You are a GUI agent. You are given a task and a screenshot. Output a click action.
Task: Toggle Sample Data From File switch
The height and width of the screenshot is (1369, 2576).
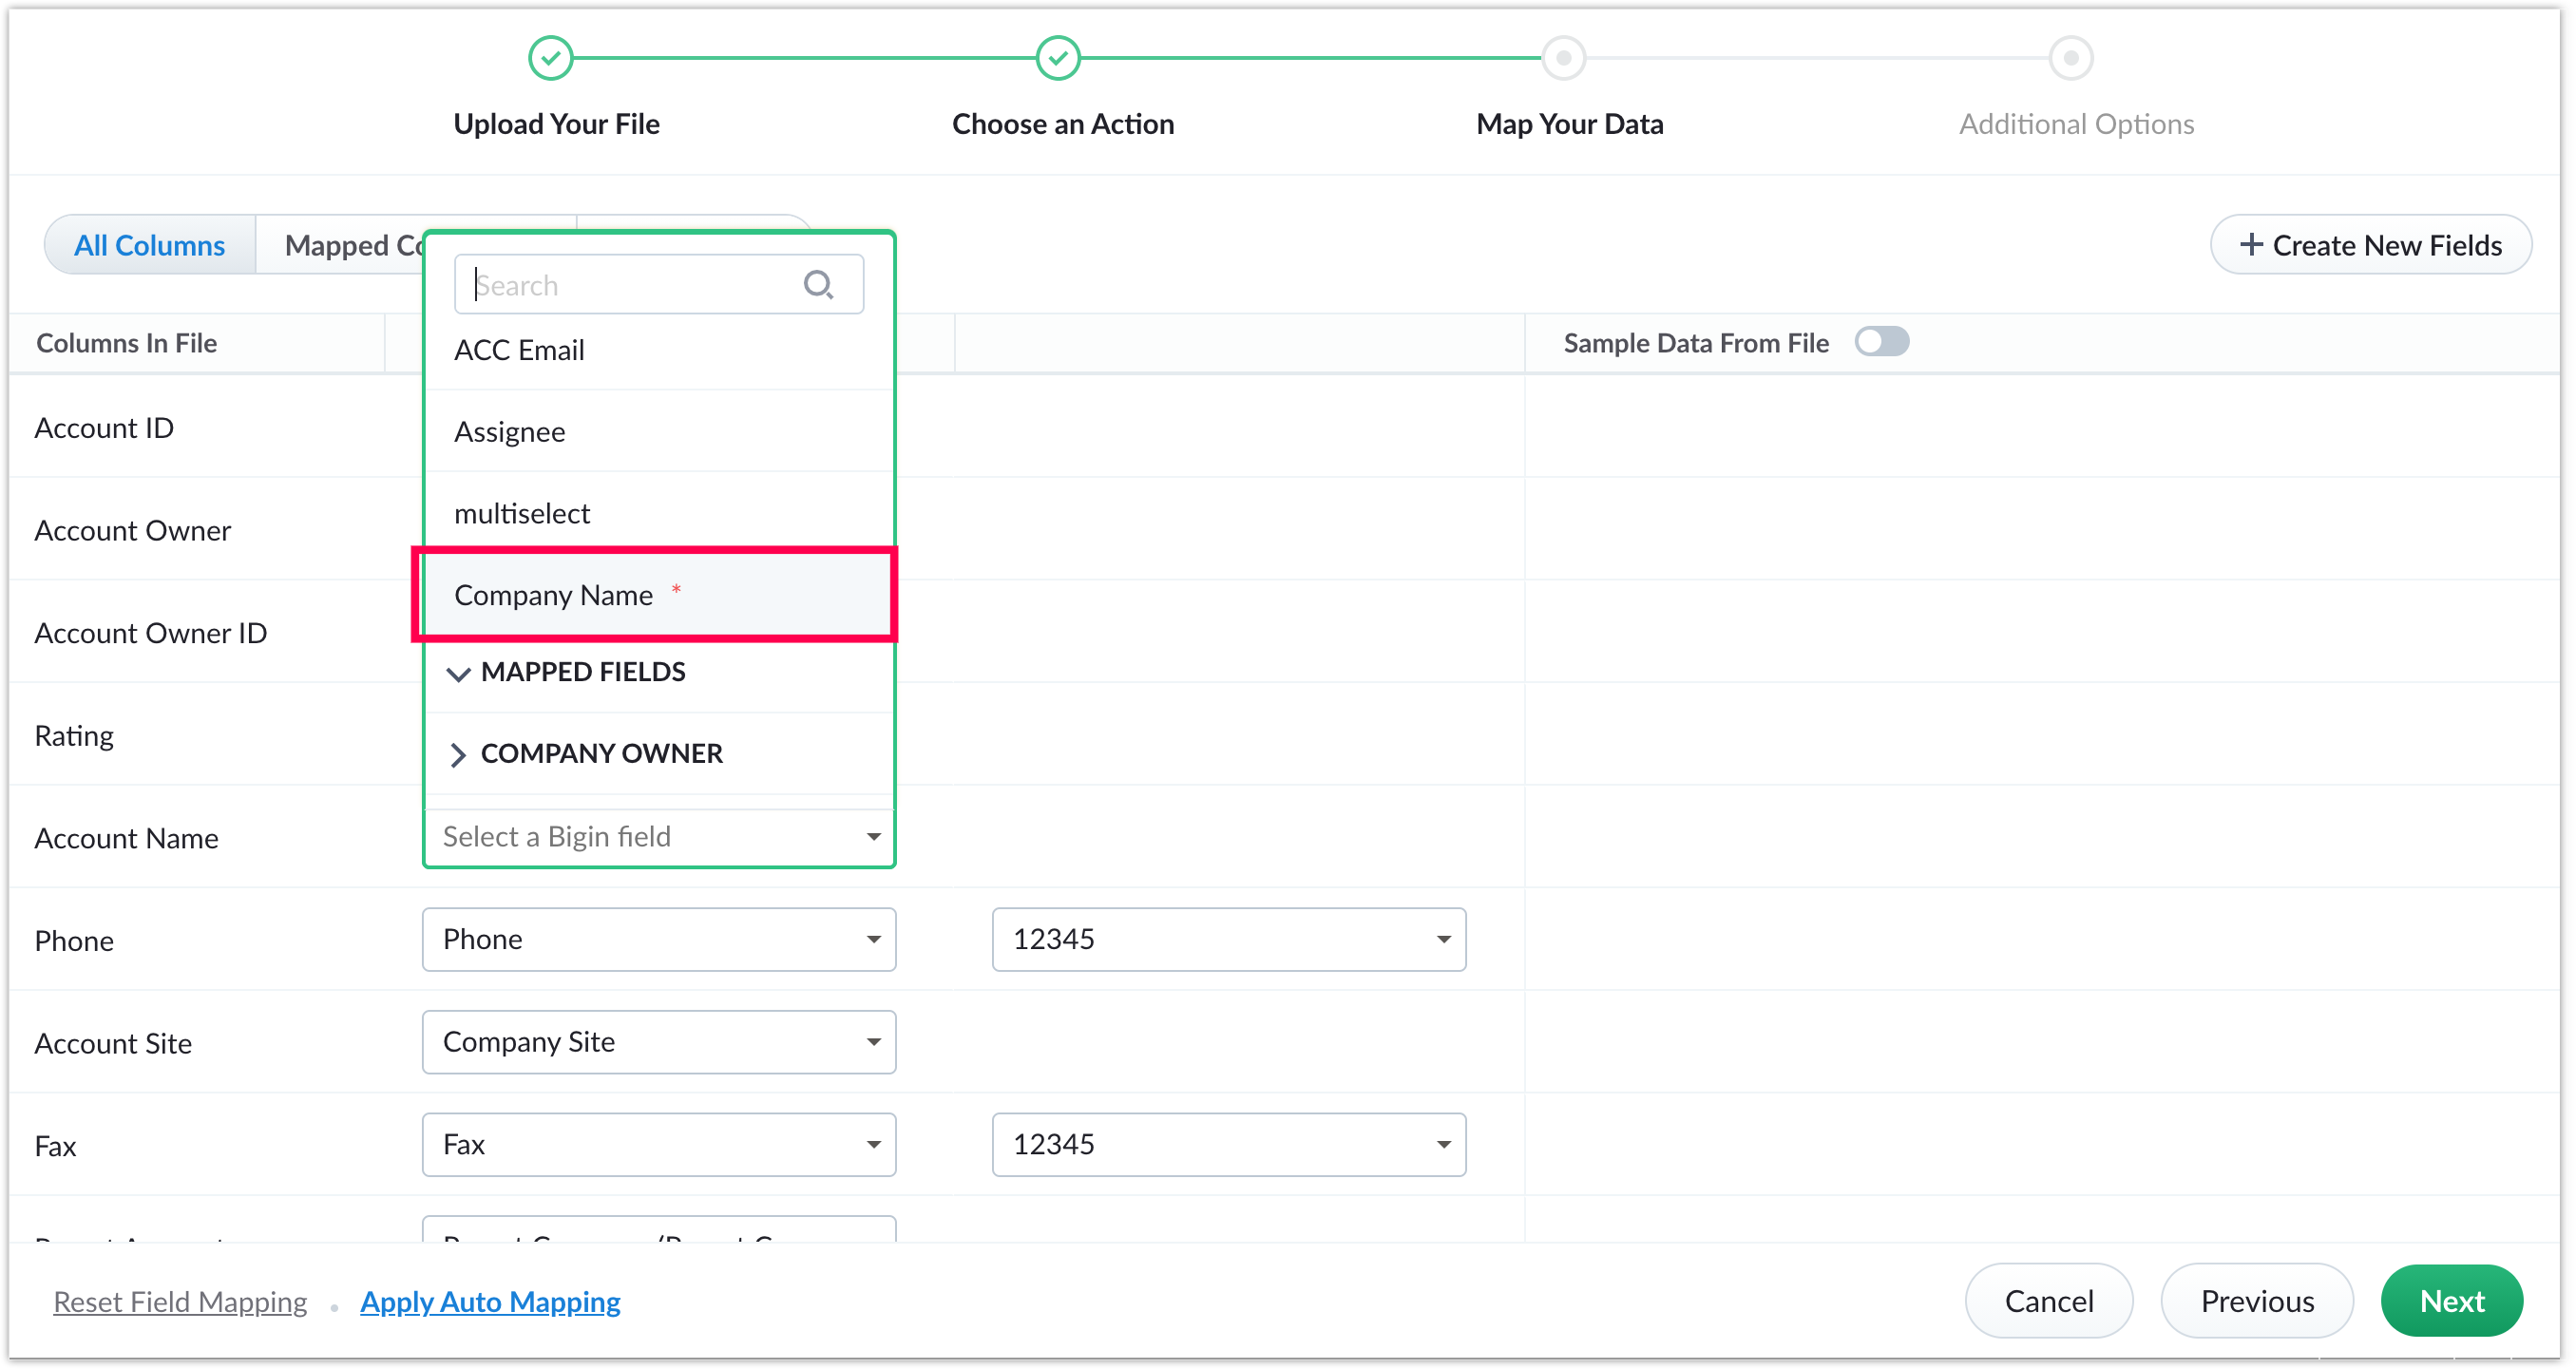pyautogui.click(x=1881, y=342)
